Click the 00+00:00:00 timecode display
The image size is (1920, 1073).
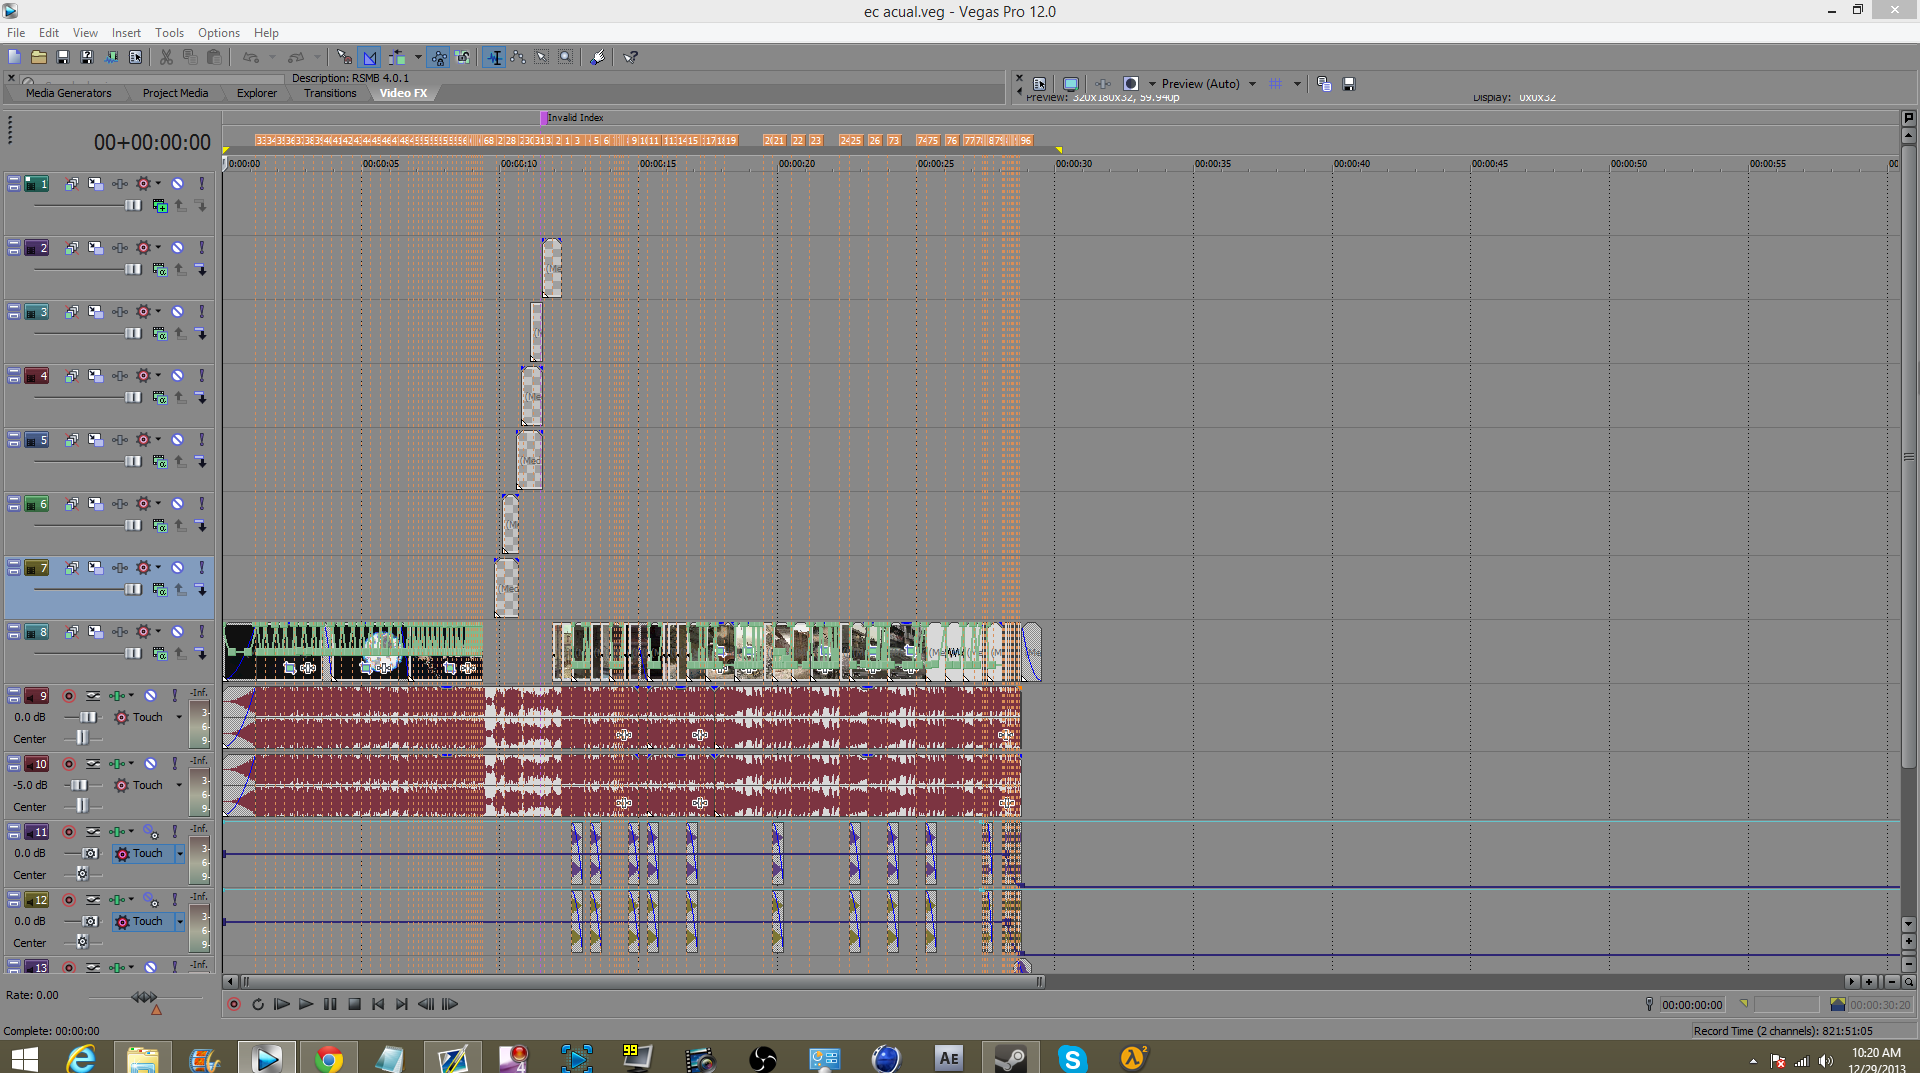pyautogui.click(x=152, y=143)
